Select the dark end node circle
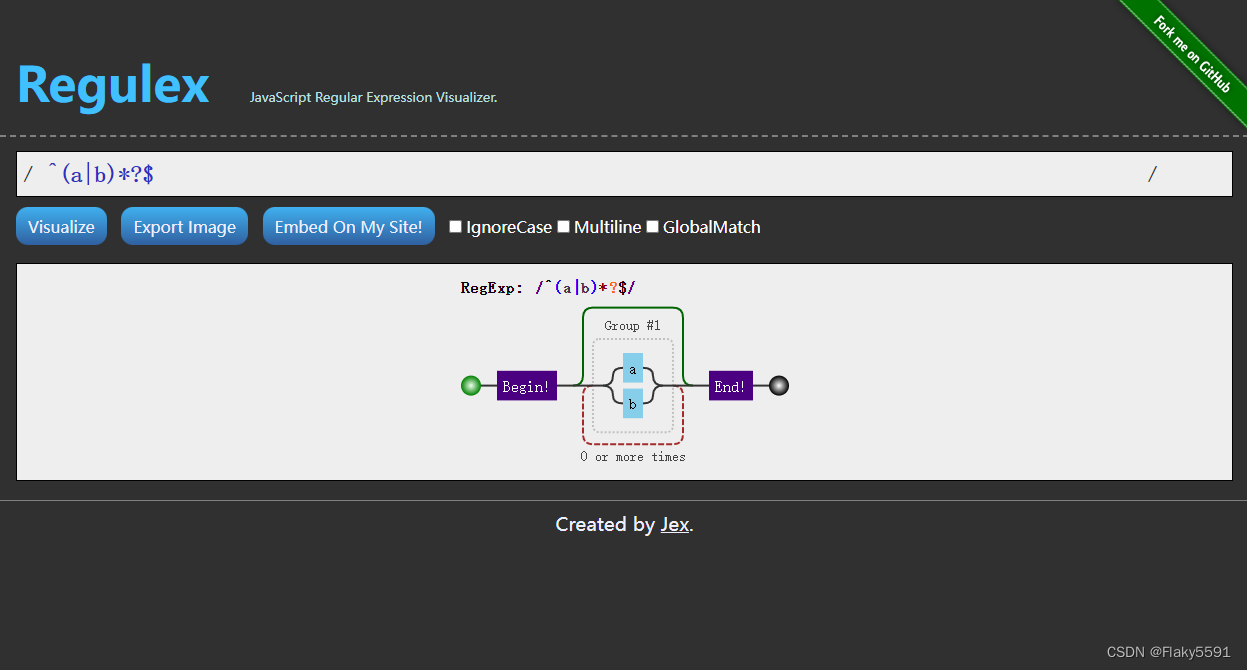Screen dimensions: 1247x670 pyautogui.click(x=779, y=385)
